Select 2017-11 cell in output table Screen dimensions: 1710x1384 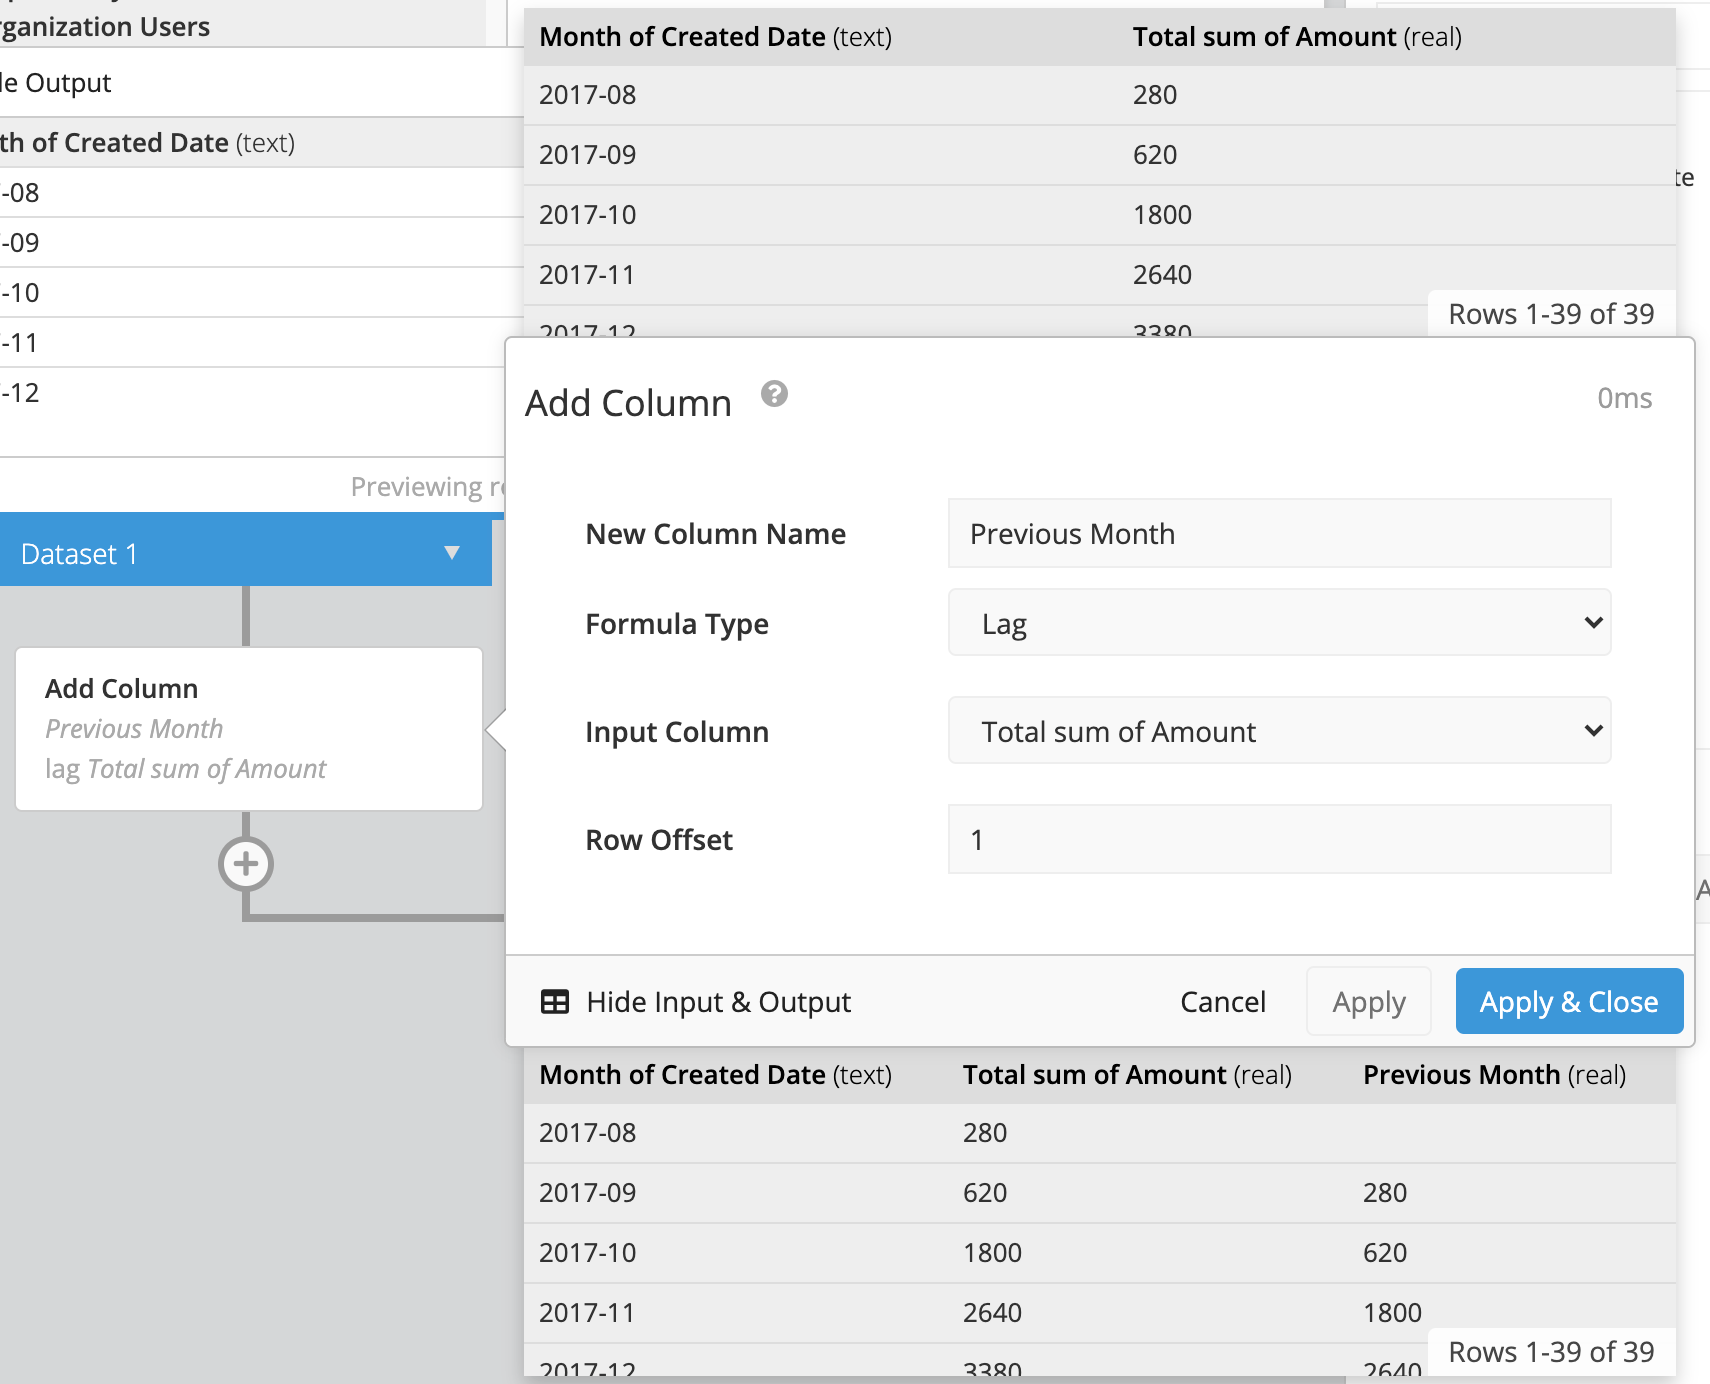(x=587, y=1313)
